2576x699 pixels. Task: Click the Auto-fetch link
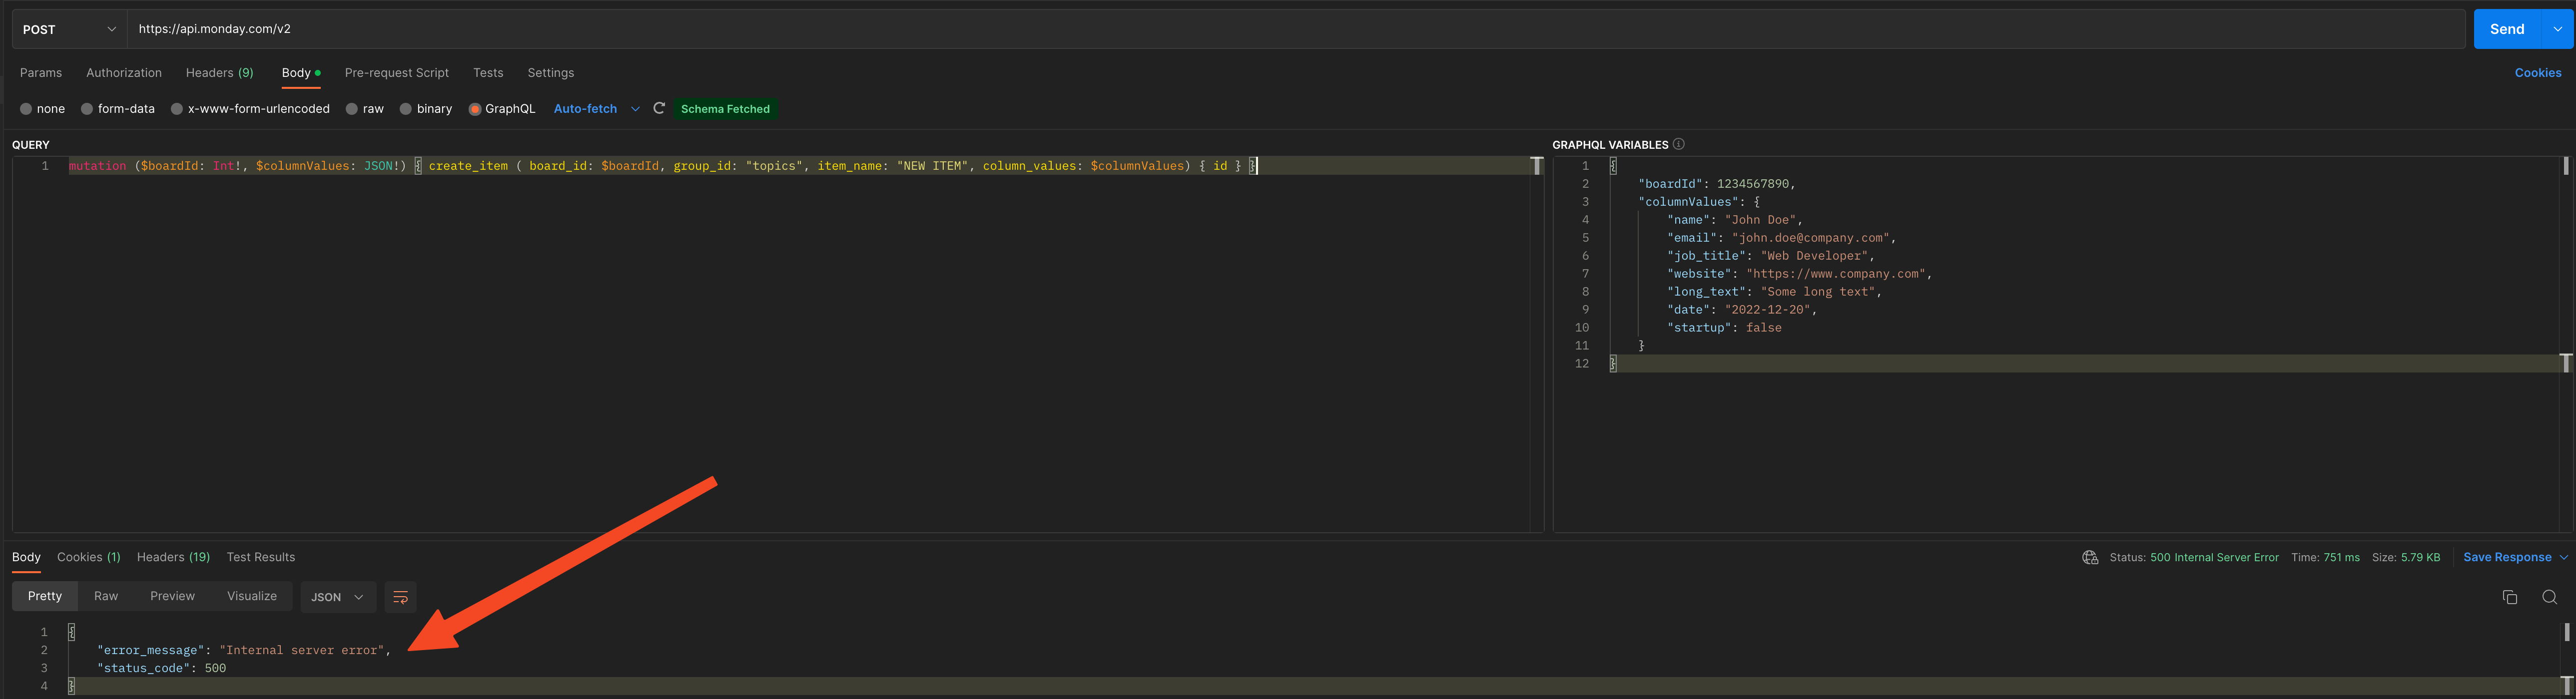[x=585, y=109]
